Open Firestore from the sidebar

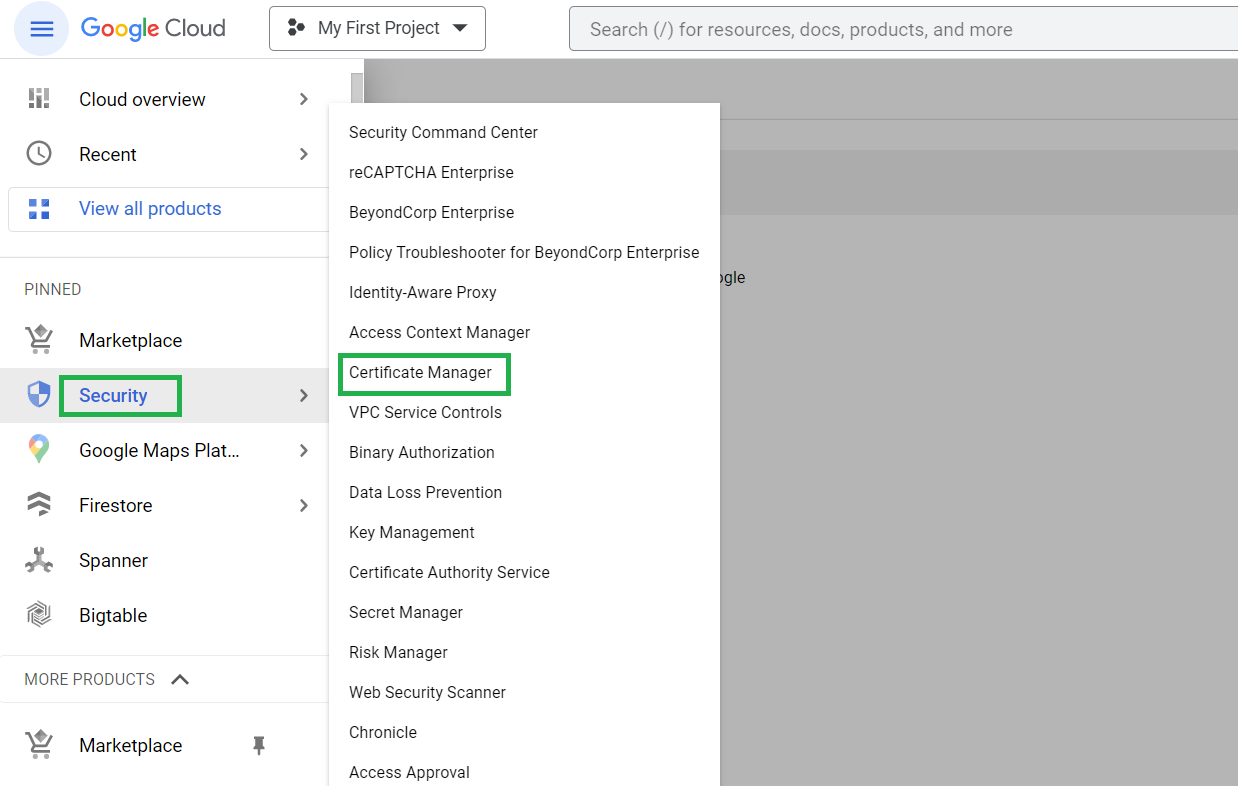116,505
